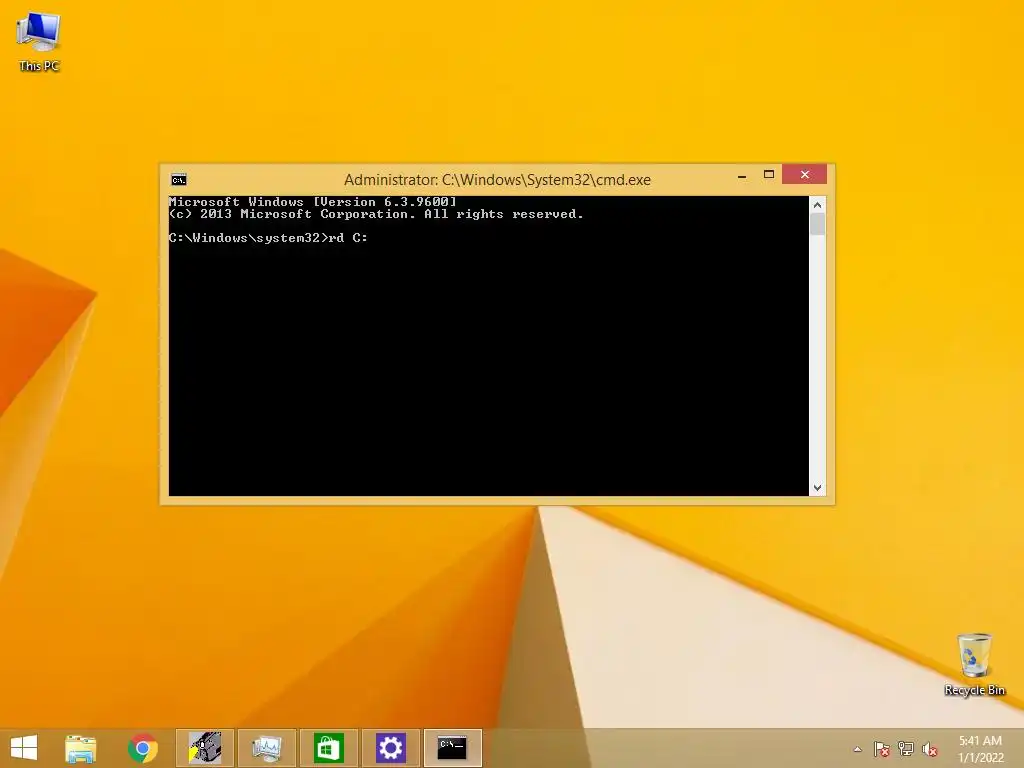Open the Windows Store taskbar icon
This screenshot has height=768, width=1024.
[x=329, y=748]
